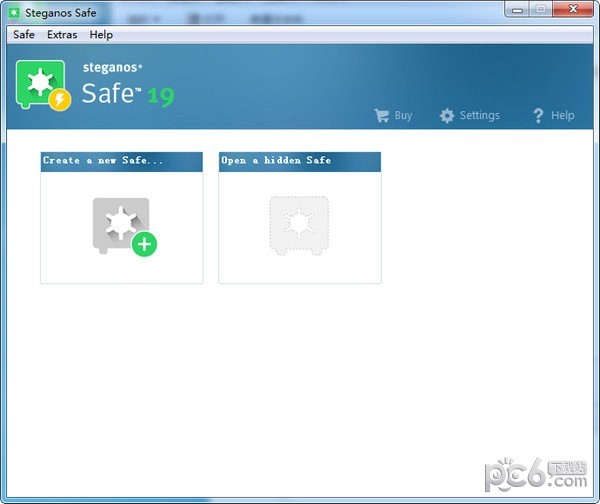Click the Buy label in header

point(403,115)
